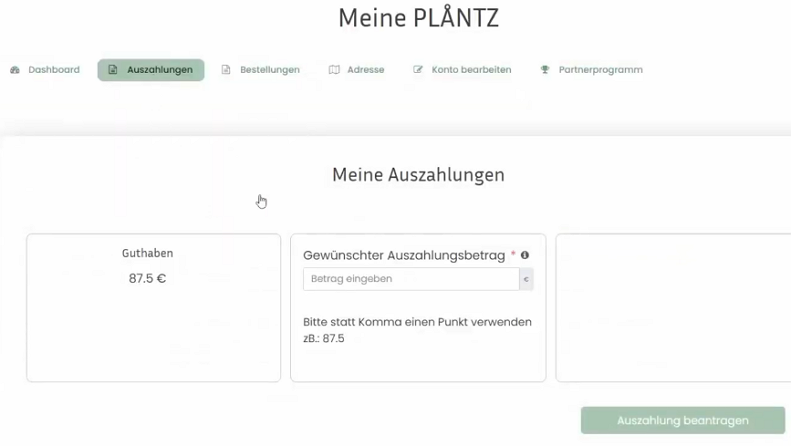This screenshot has height=446, width=791.
Task: Click the Gewünschter Auszahlungsbetrag label
Action: pos(404,255)
